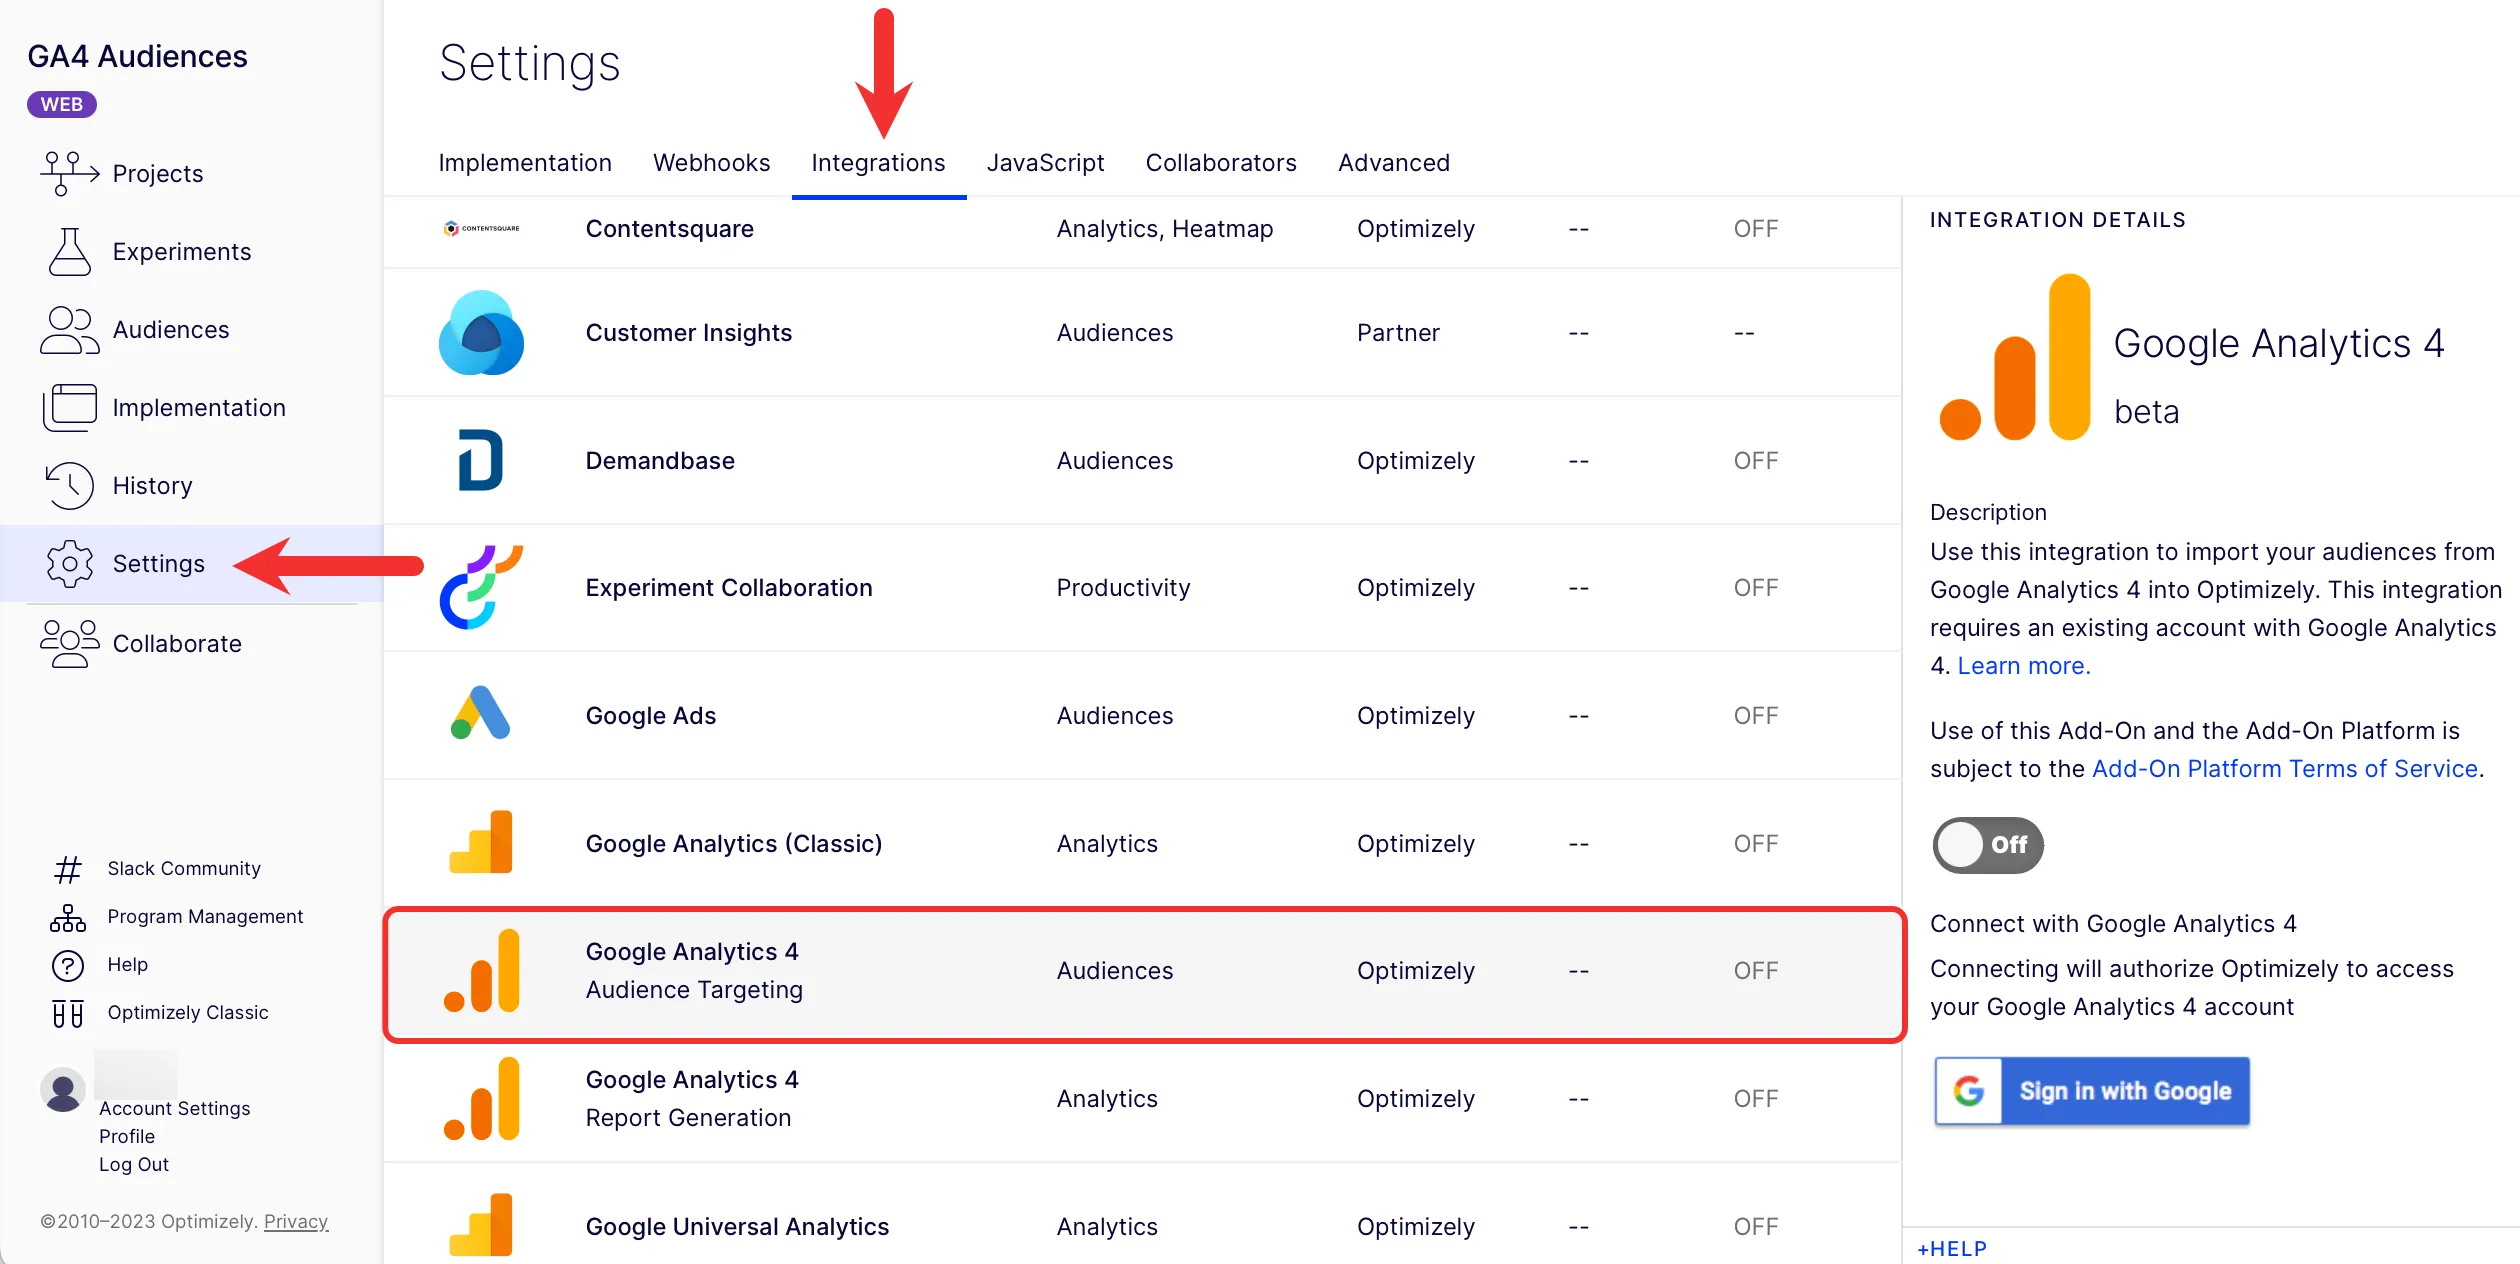Screen dimensions: 2520x1264
Task: Open Slack Community link
Action: (184, 869)
